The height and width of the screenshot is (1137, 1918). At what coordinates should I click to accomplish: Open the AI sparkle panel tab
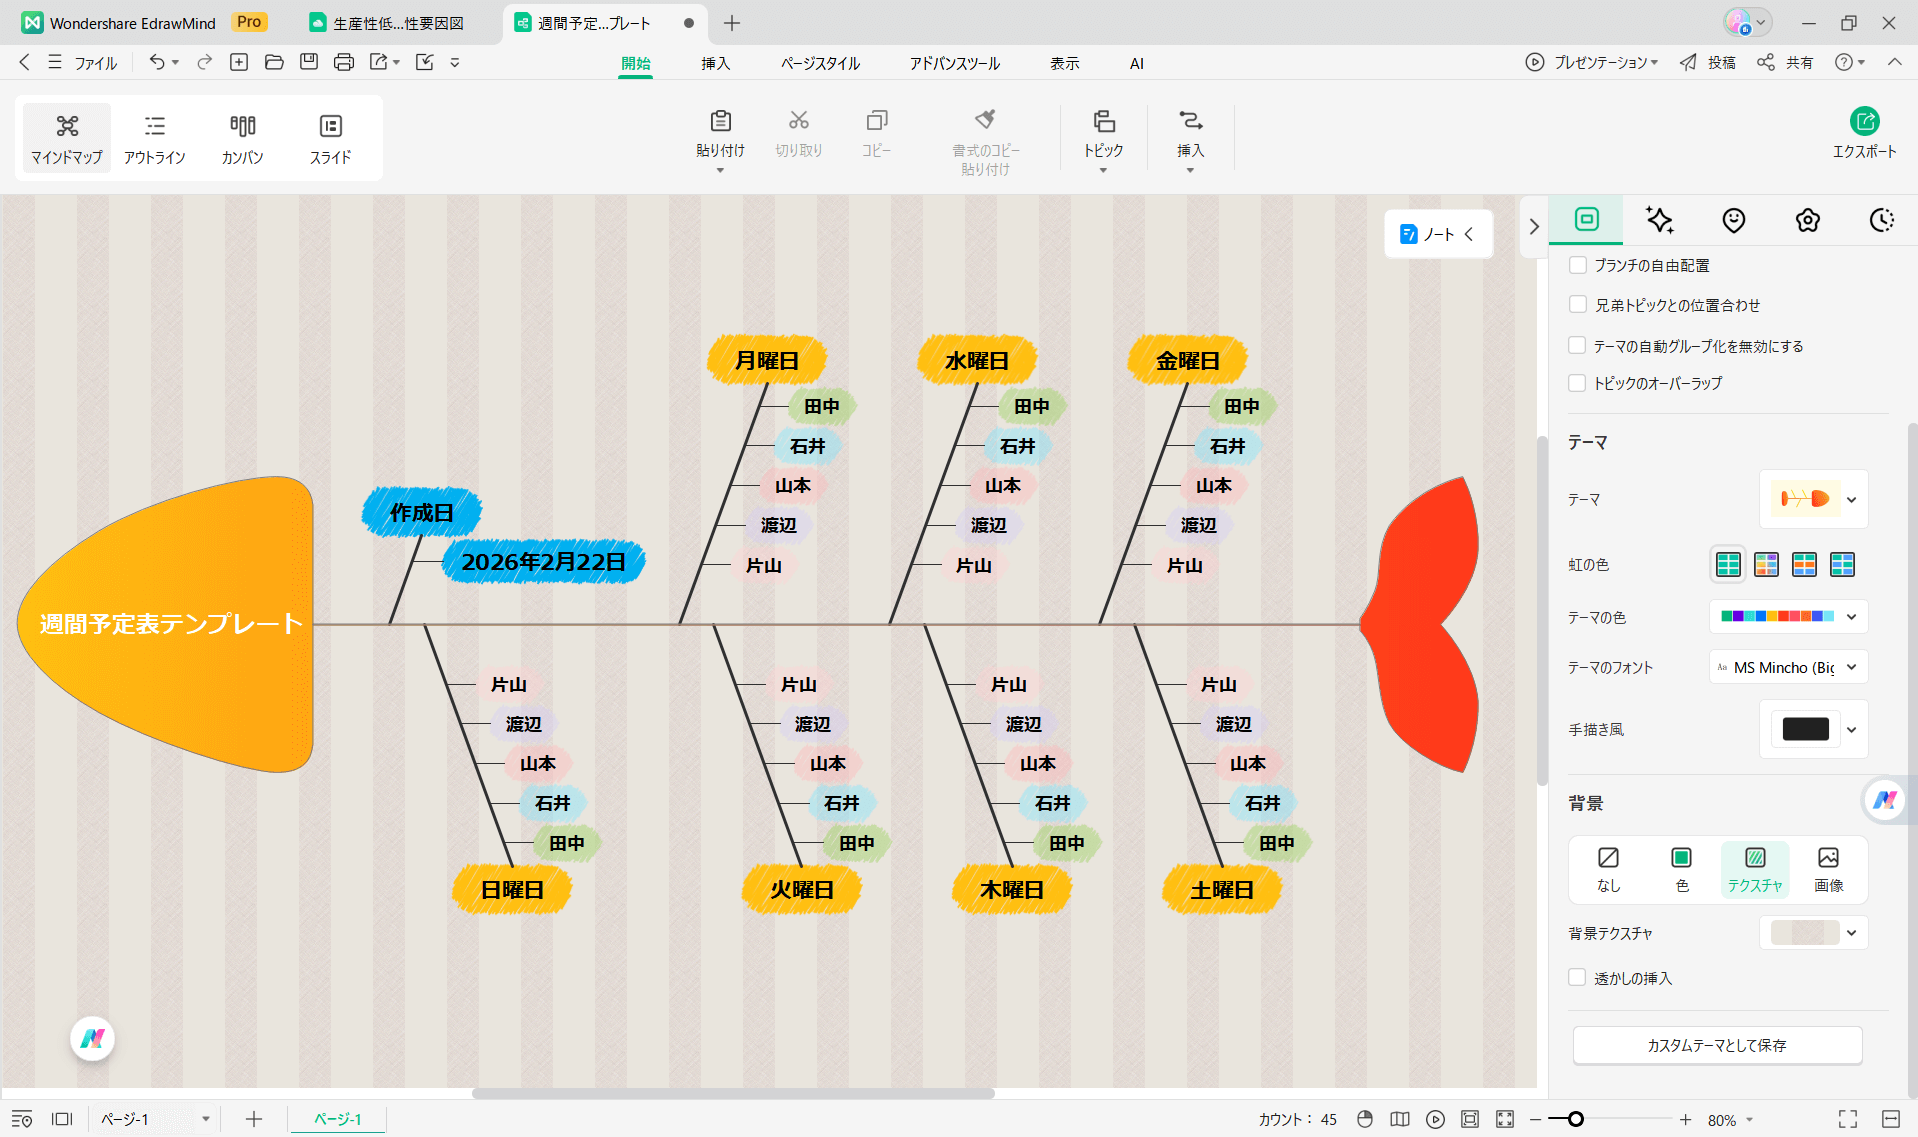[1659, 220]
